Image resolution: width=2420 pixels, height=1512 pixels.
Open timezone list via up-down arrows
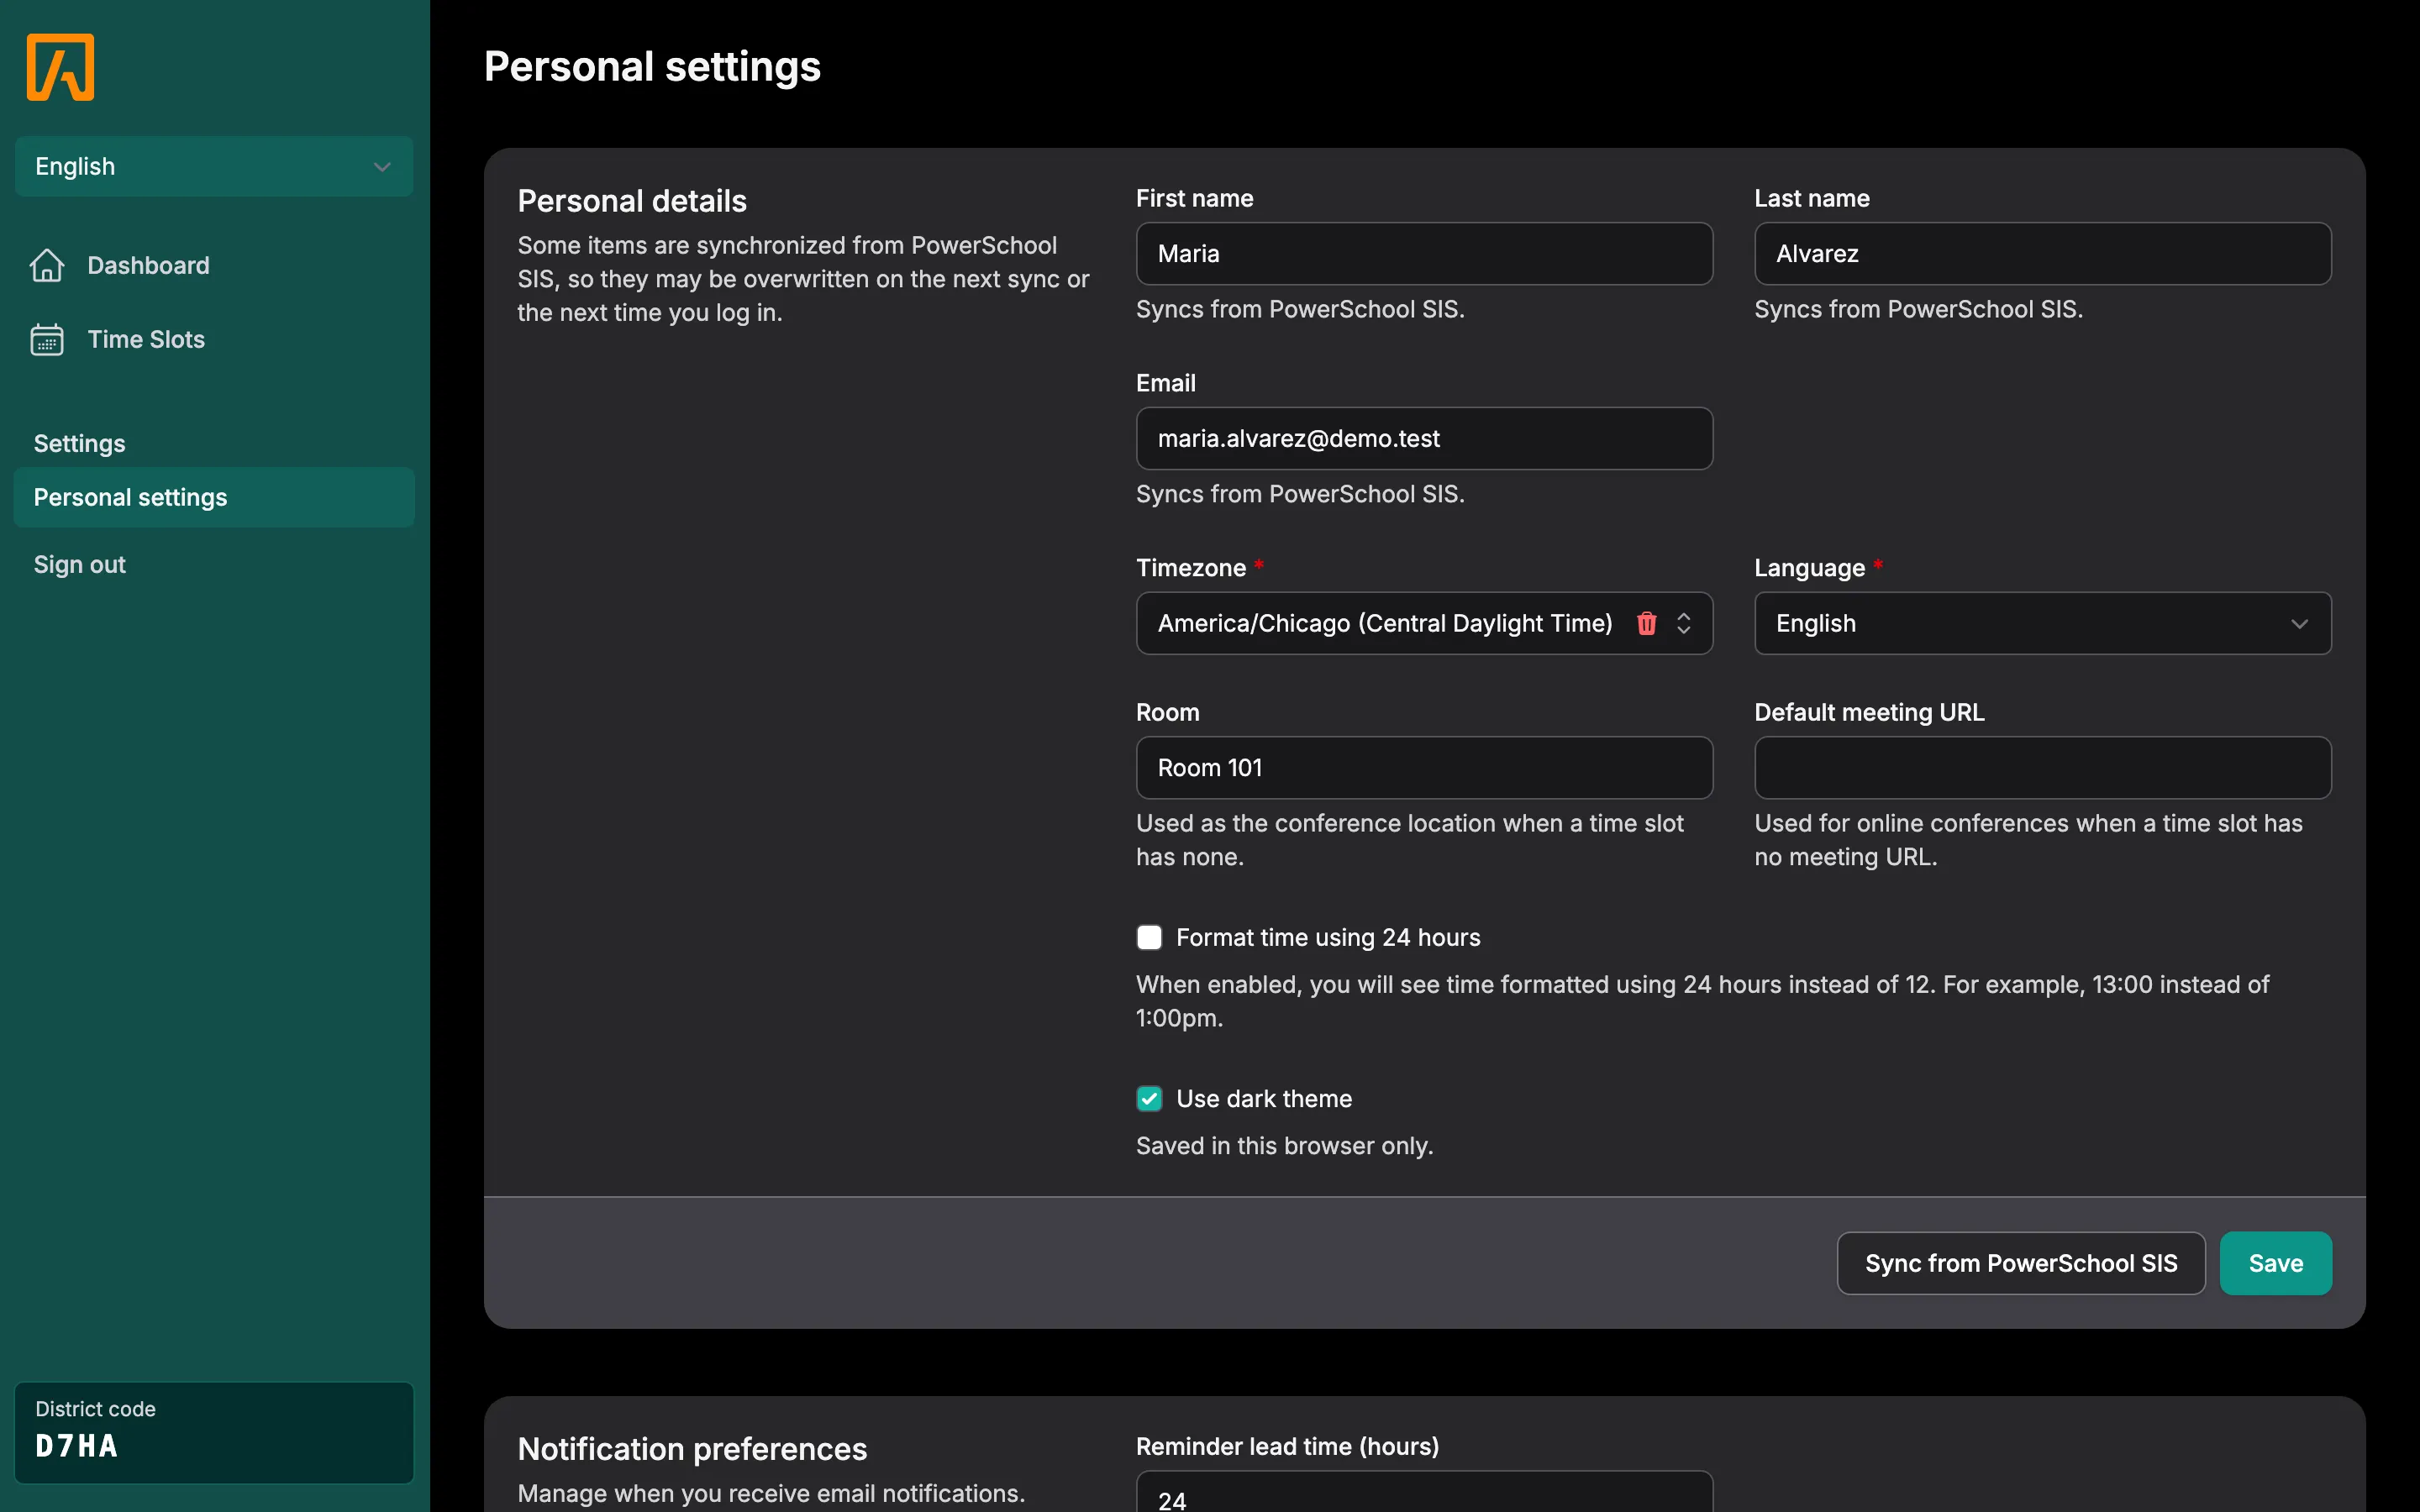coord(1684,623)
